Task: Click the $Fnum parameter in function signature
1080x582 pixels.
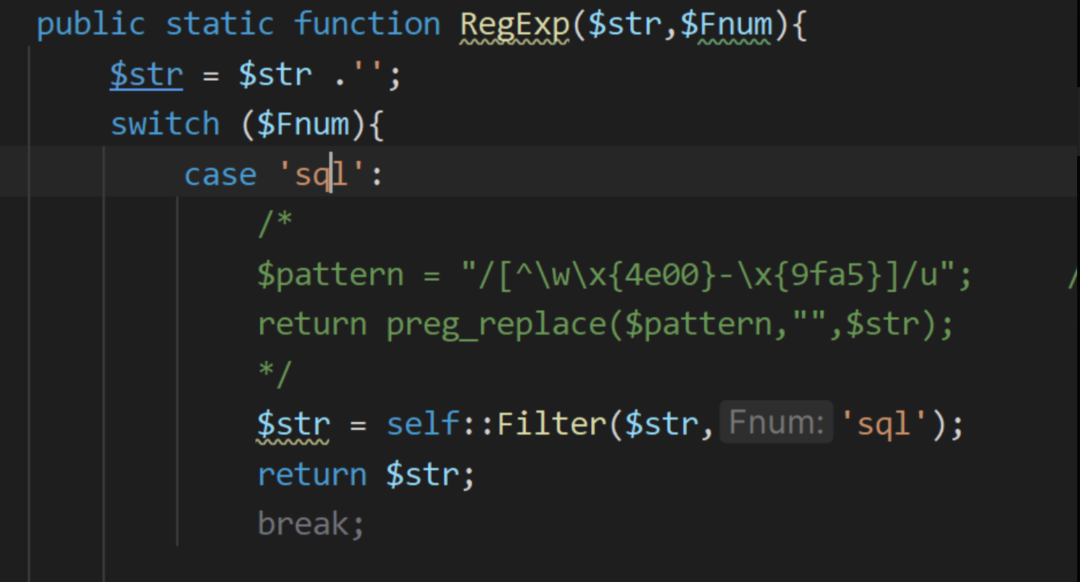Action: click(727, 25)
